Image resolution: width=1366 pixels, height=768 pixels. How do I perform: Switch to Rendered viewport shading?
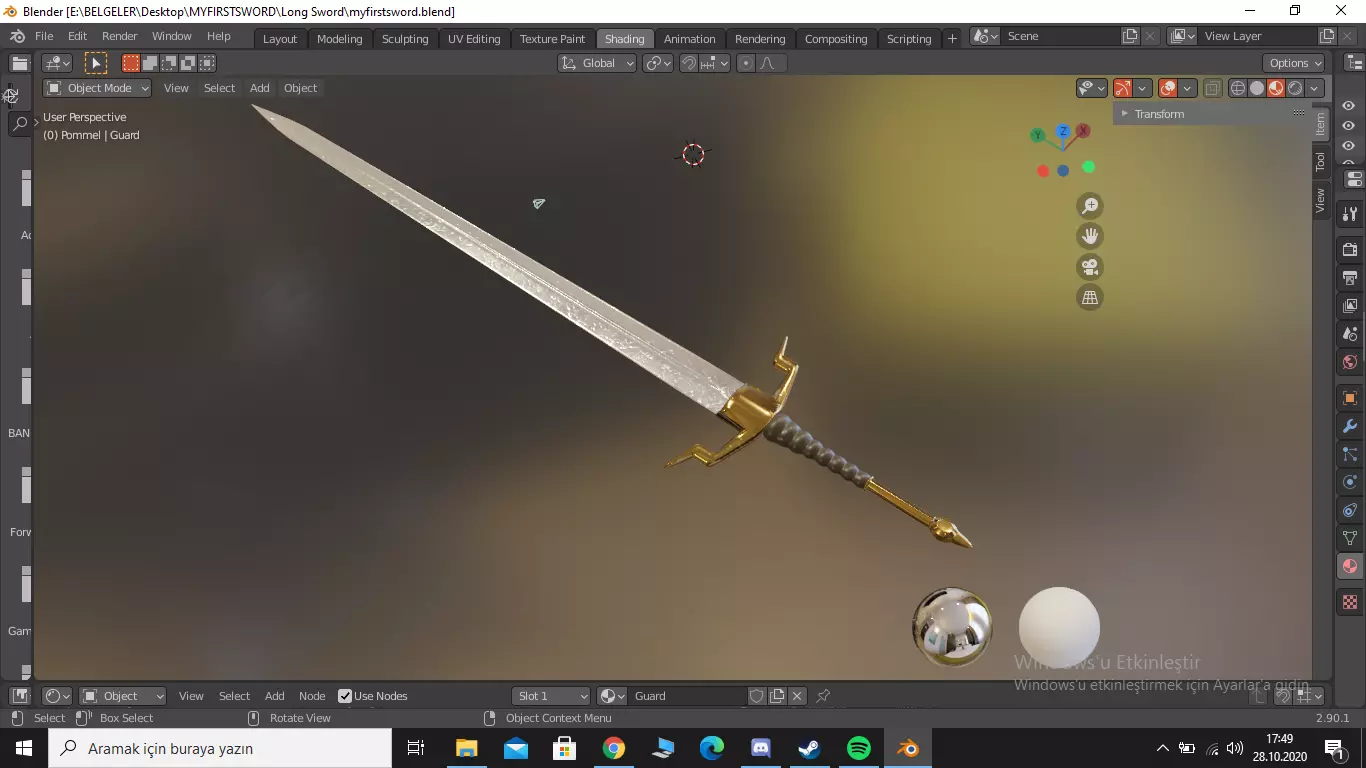[x=1295, y=88]
